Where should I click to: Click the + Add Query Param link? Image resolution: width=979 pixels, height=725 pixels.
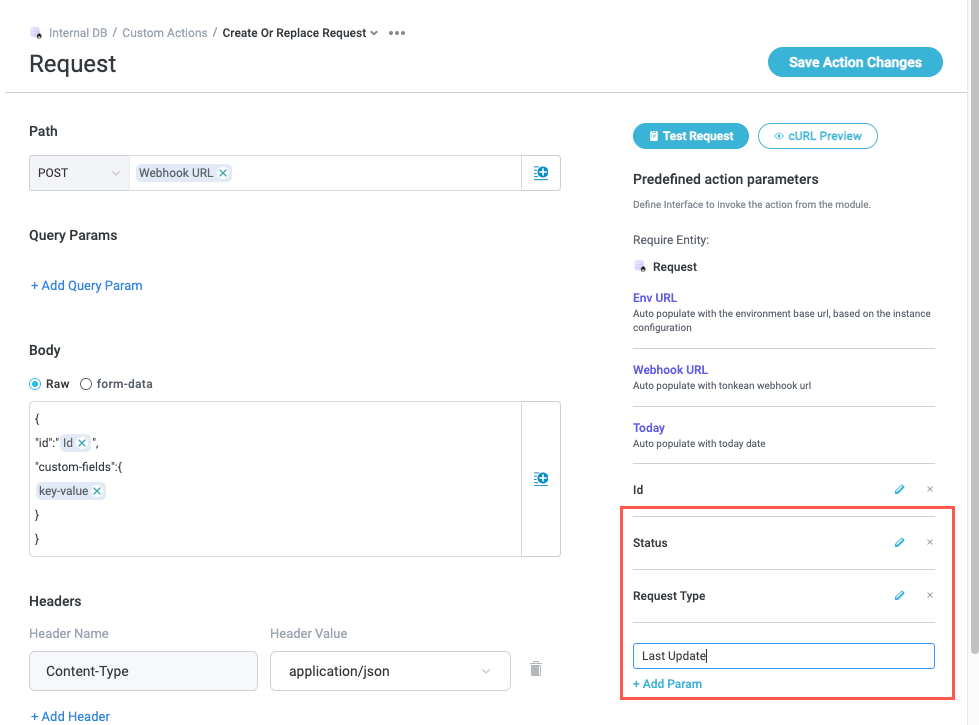(x=87, y=286)
